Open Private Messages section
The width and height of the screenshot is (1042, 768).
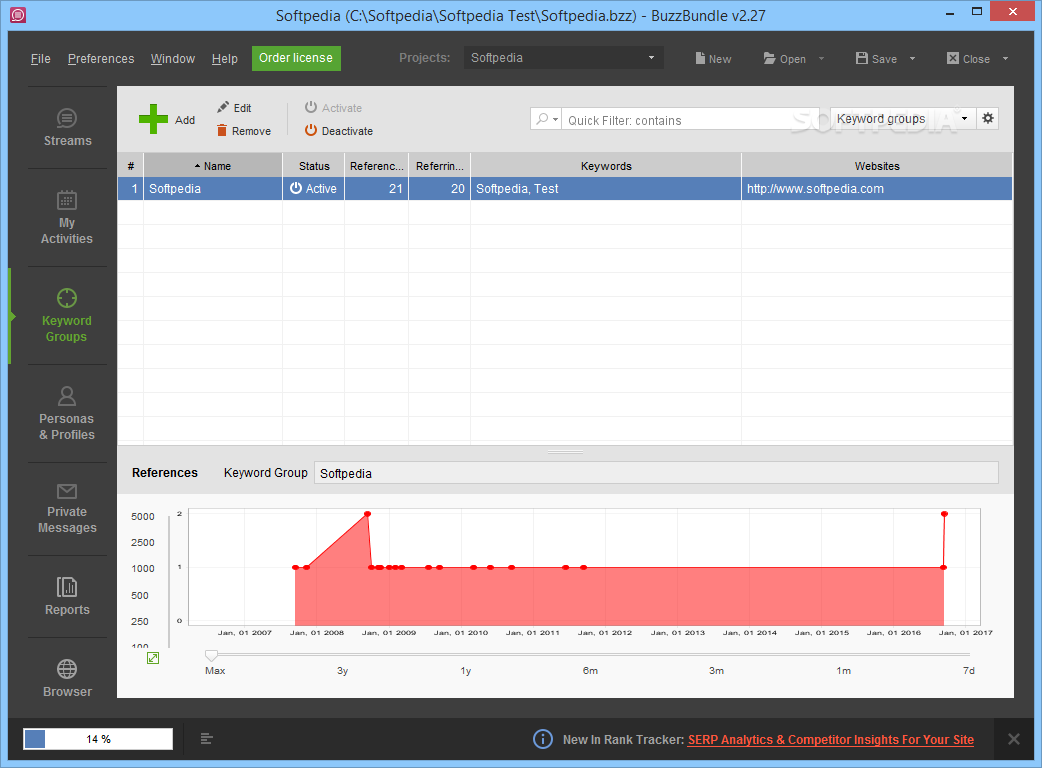tap(67, 509)
